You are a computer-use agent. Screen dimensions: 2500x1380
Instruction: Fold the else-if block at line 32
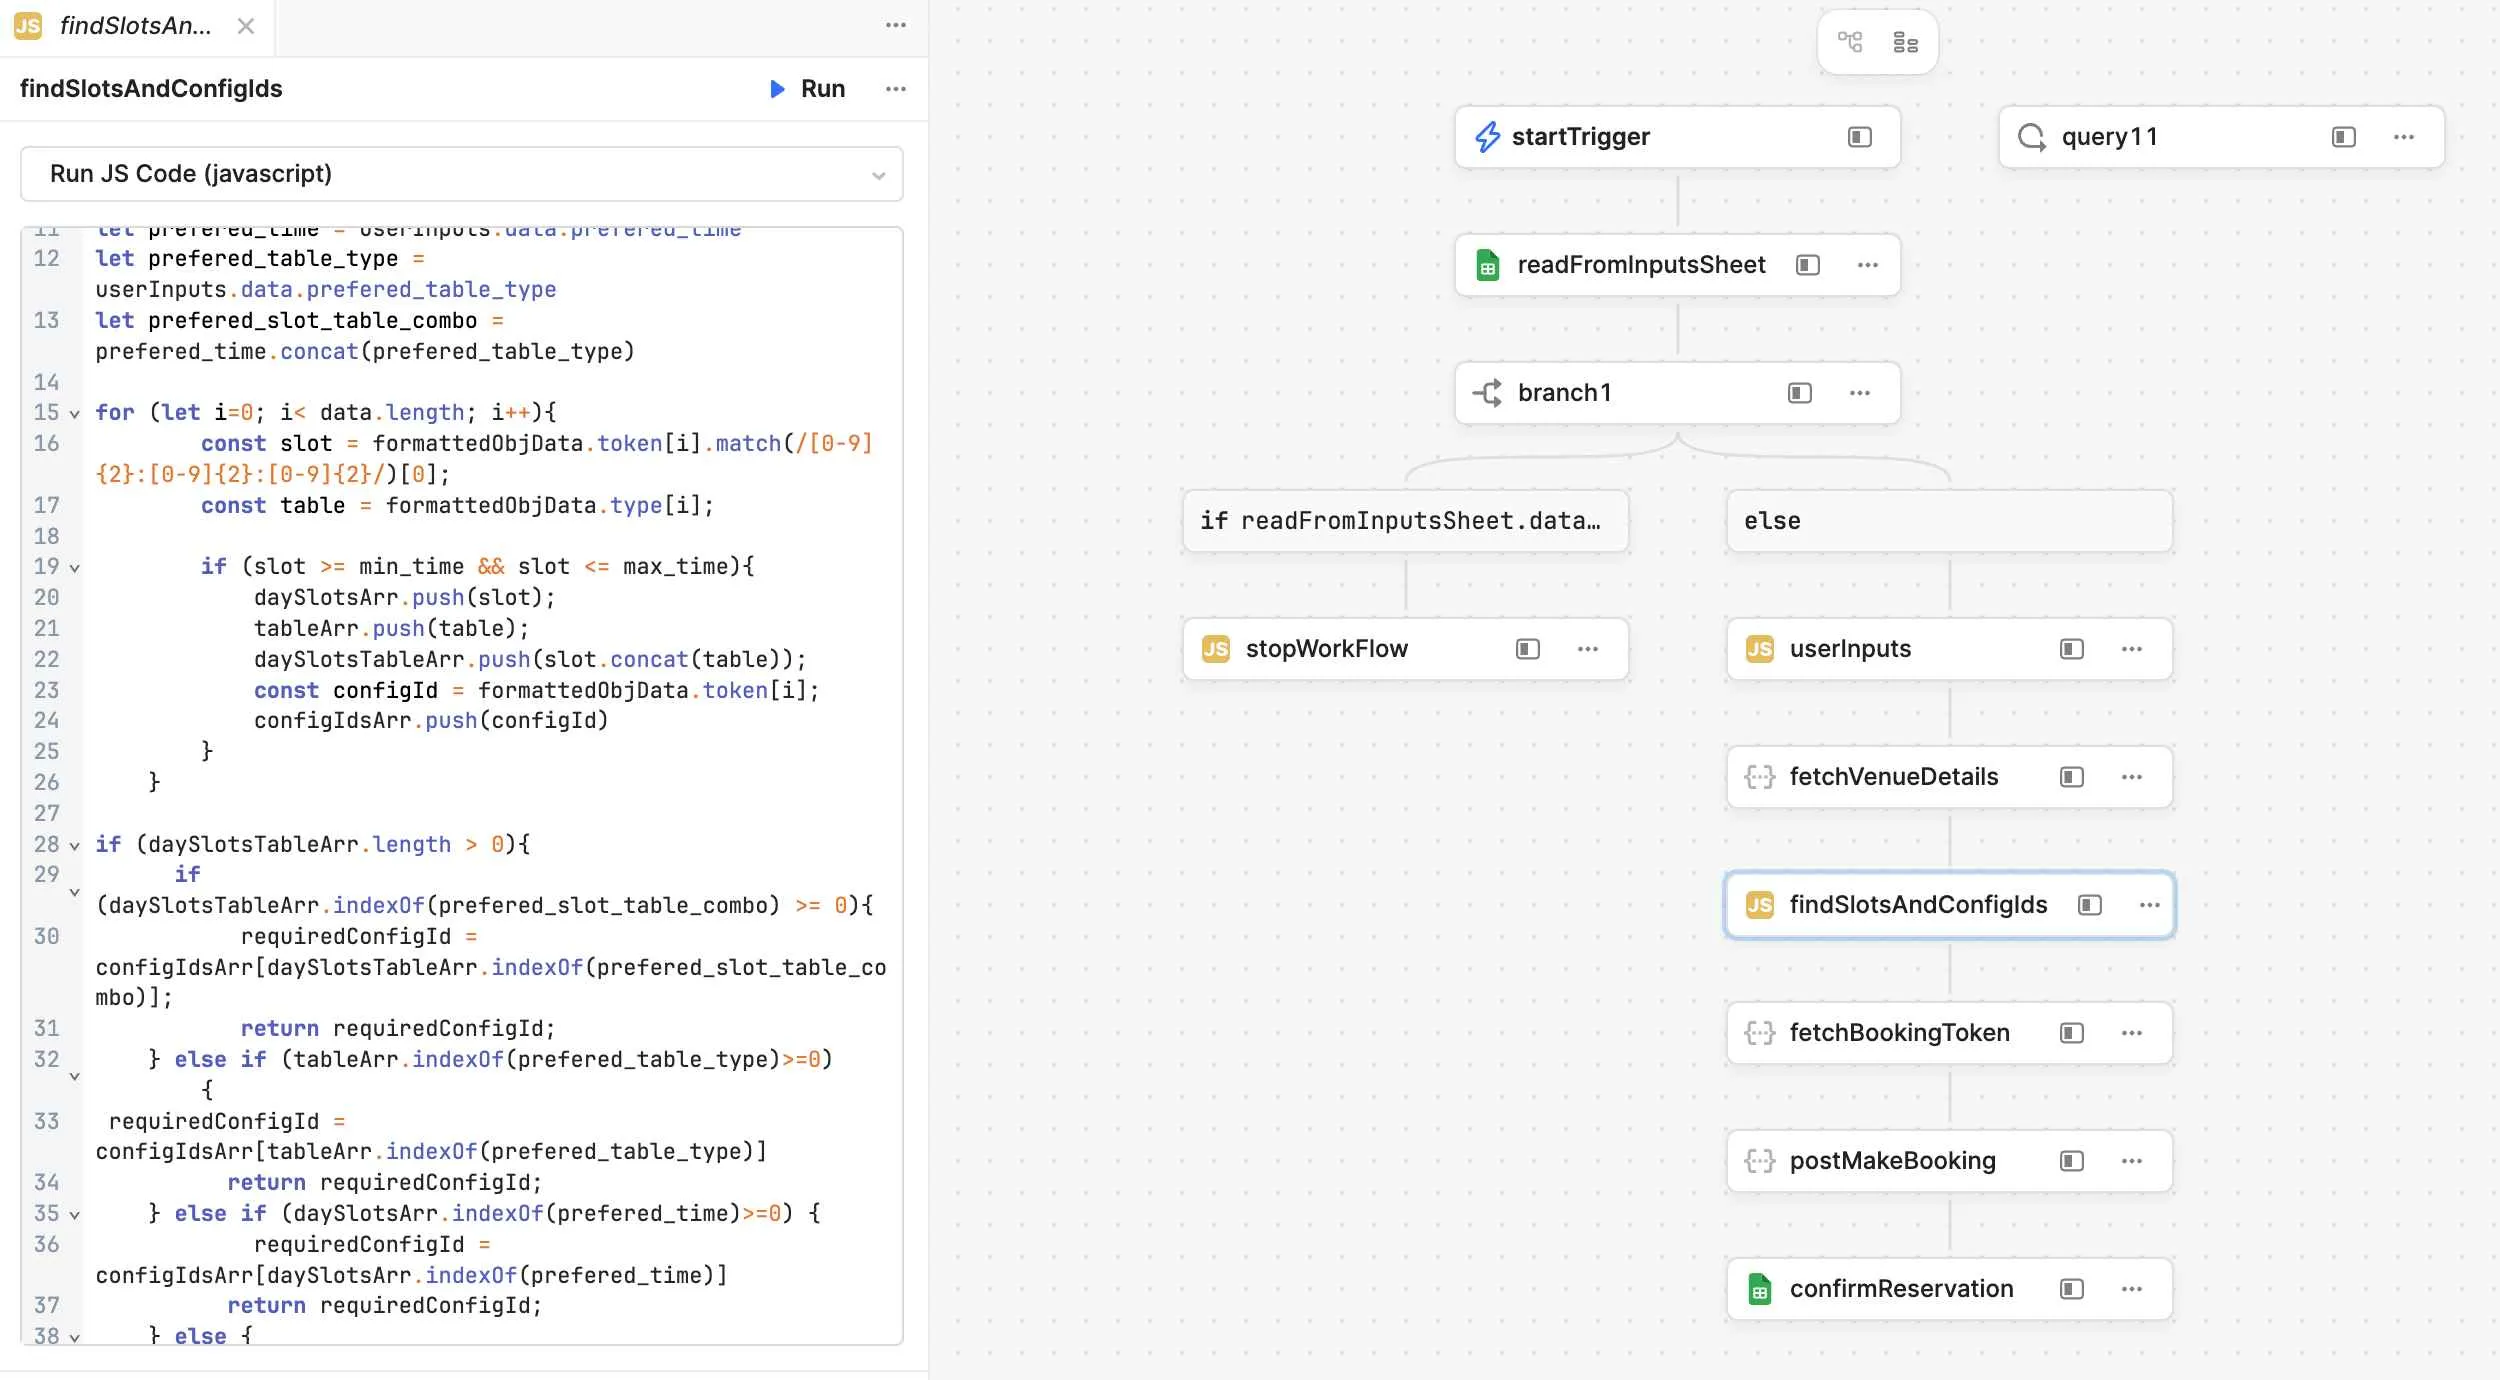75,1077
